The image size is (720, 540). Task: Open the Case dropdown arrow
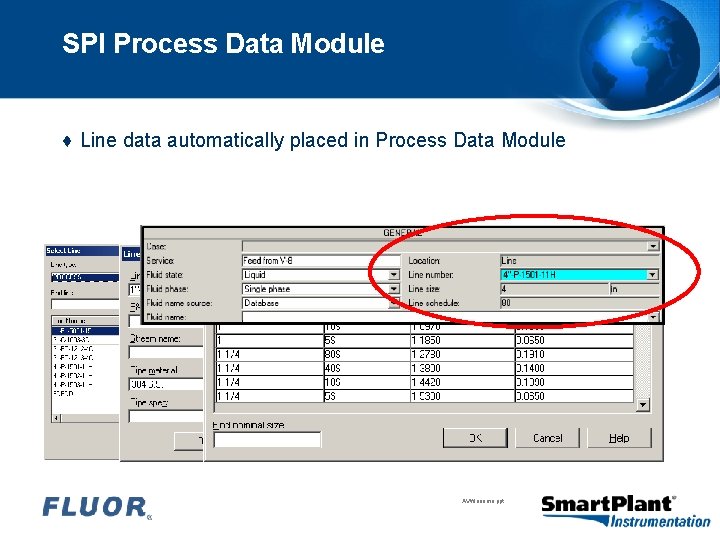click(x=652, y=246)
